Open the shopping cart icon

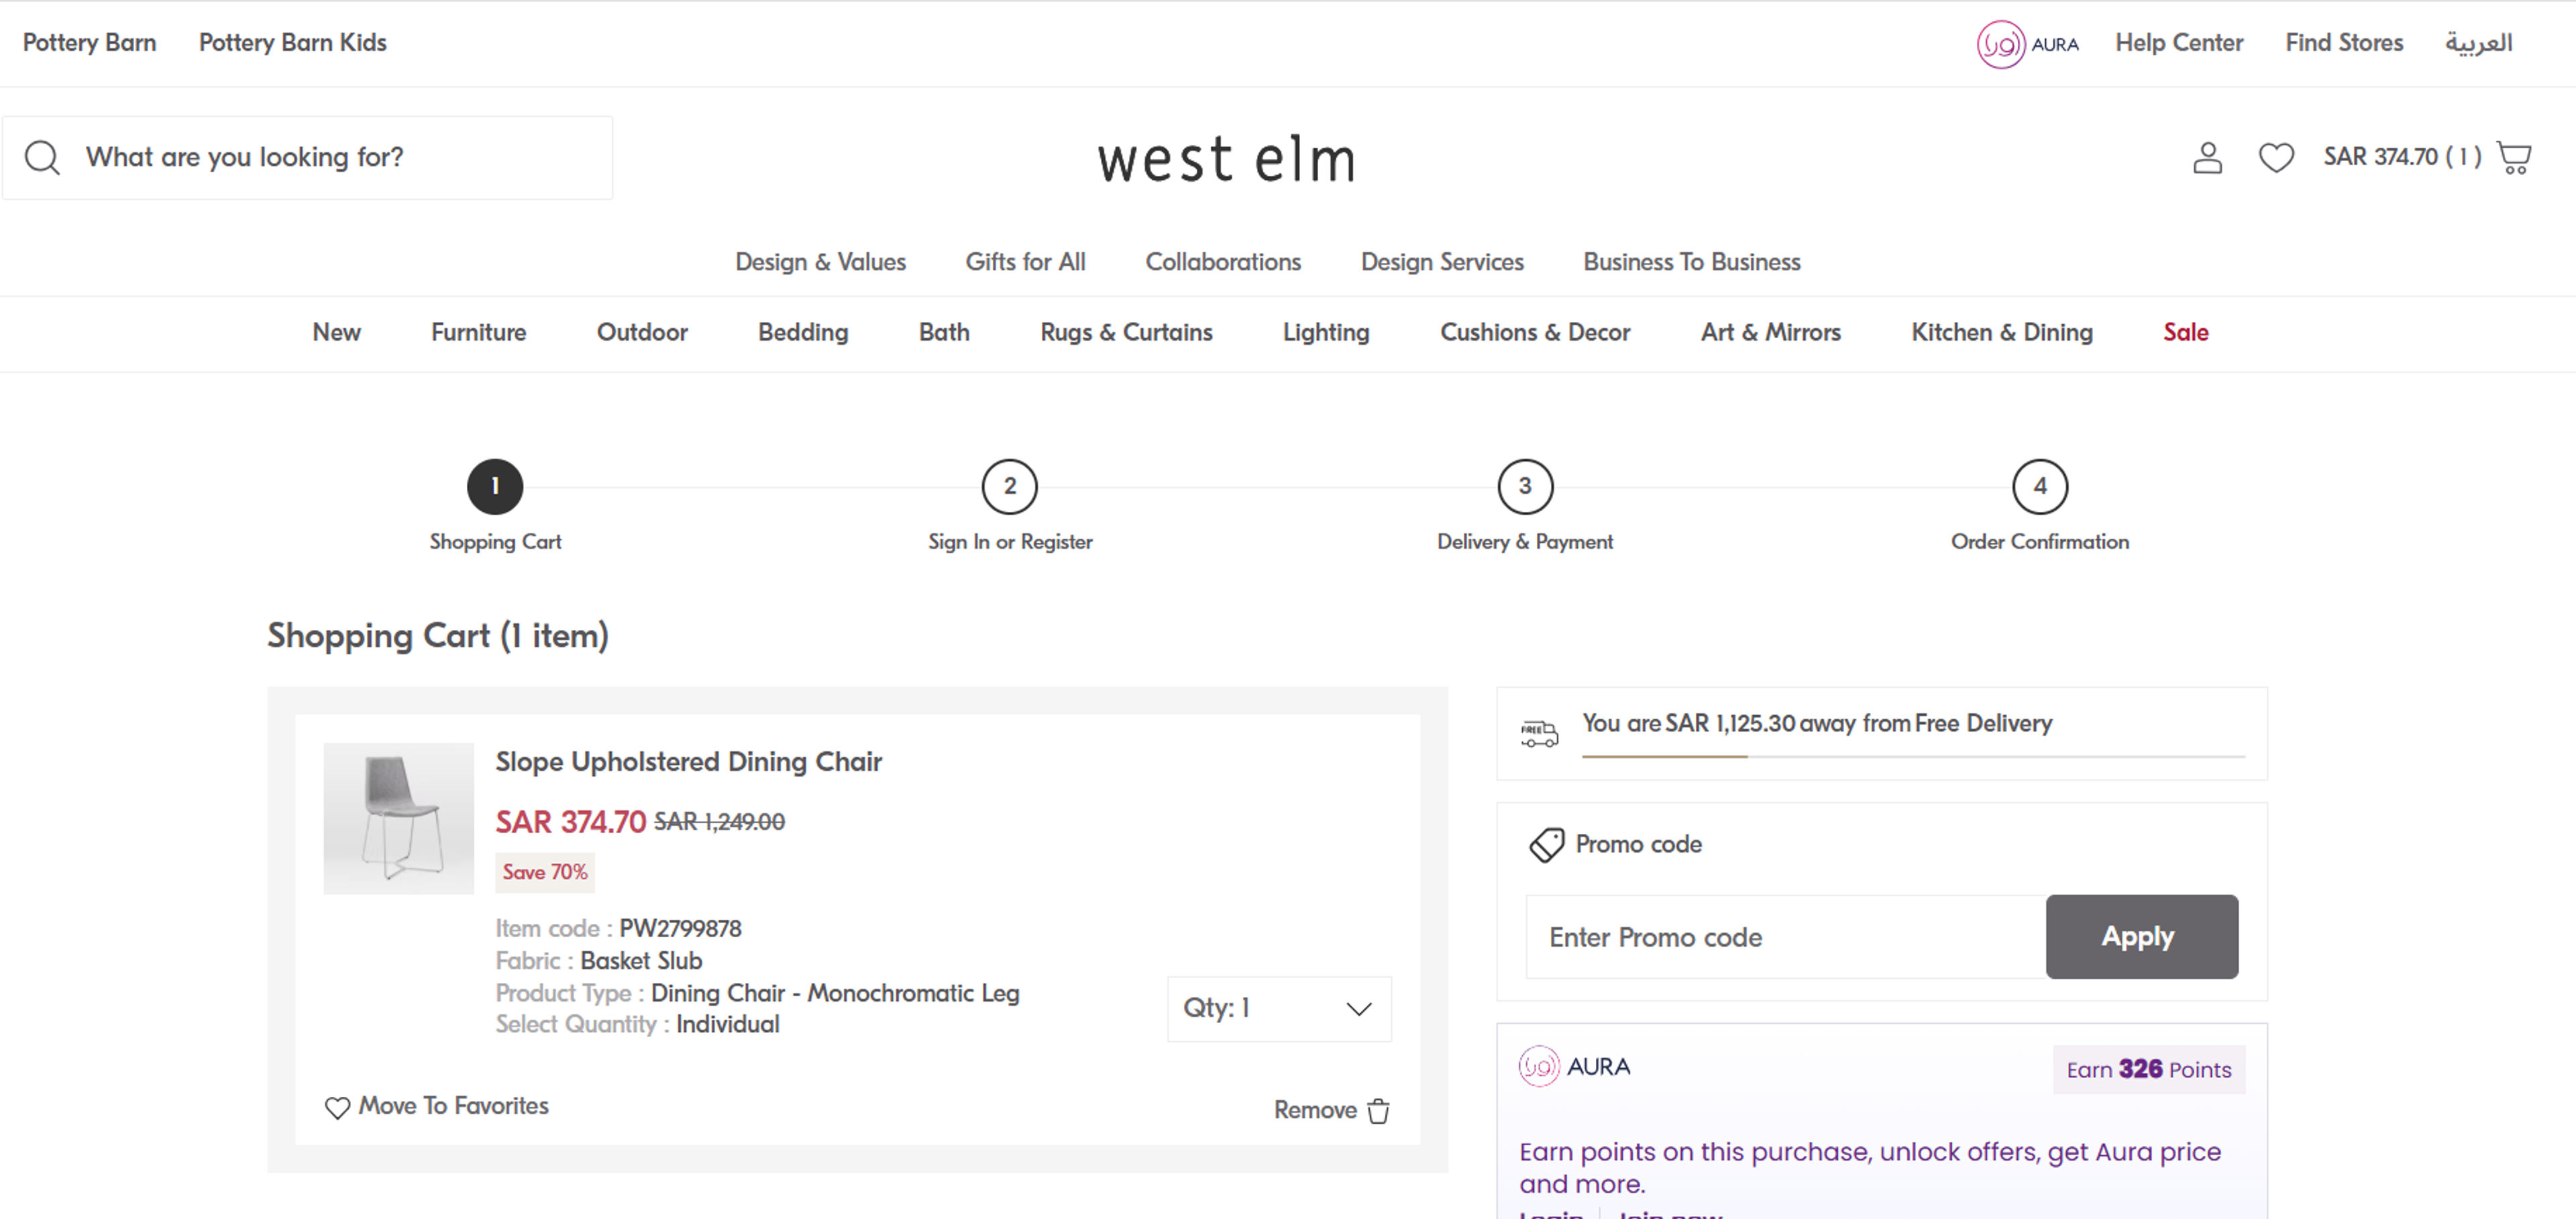pos(2514,157)
